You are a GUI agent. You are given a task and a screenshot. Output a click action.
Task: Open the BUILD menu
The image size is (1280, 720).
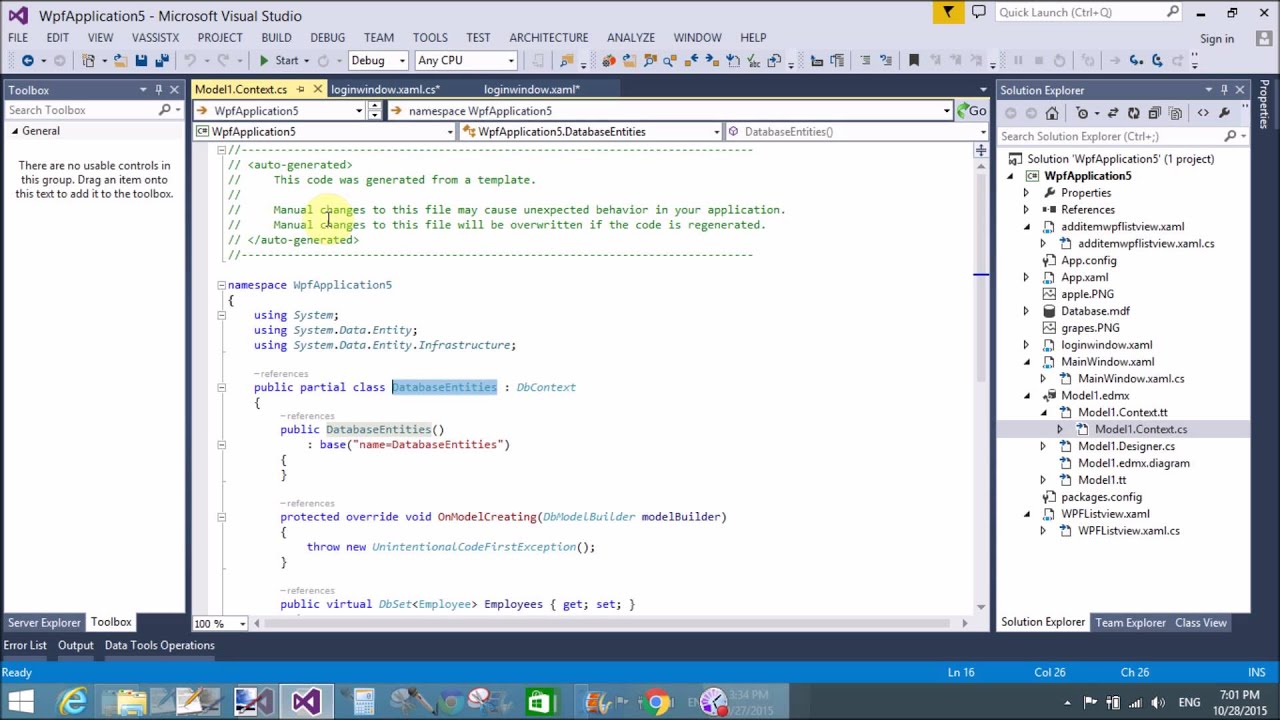pos(276,37)
